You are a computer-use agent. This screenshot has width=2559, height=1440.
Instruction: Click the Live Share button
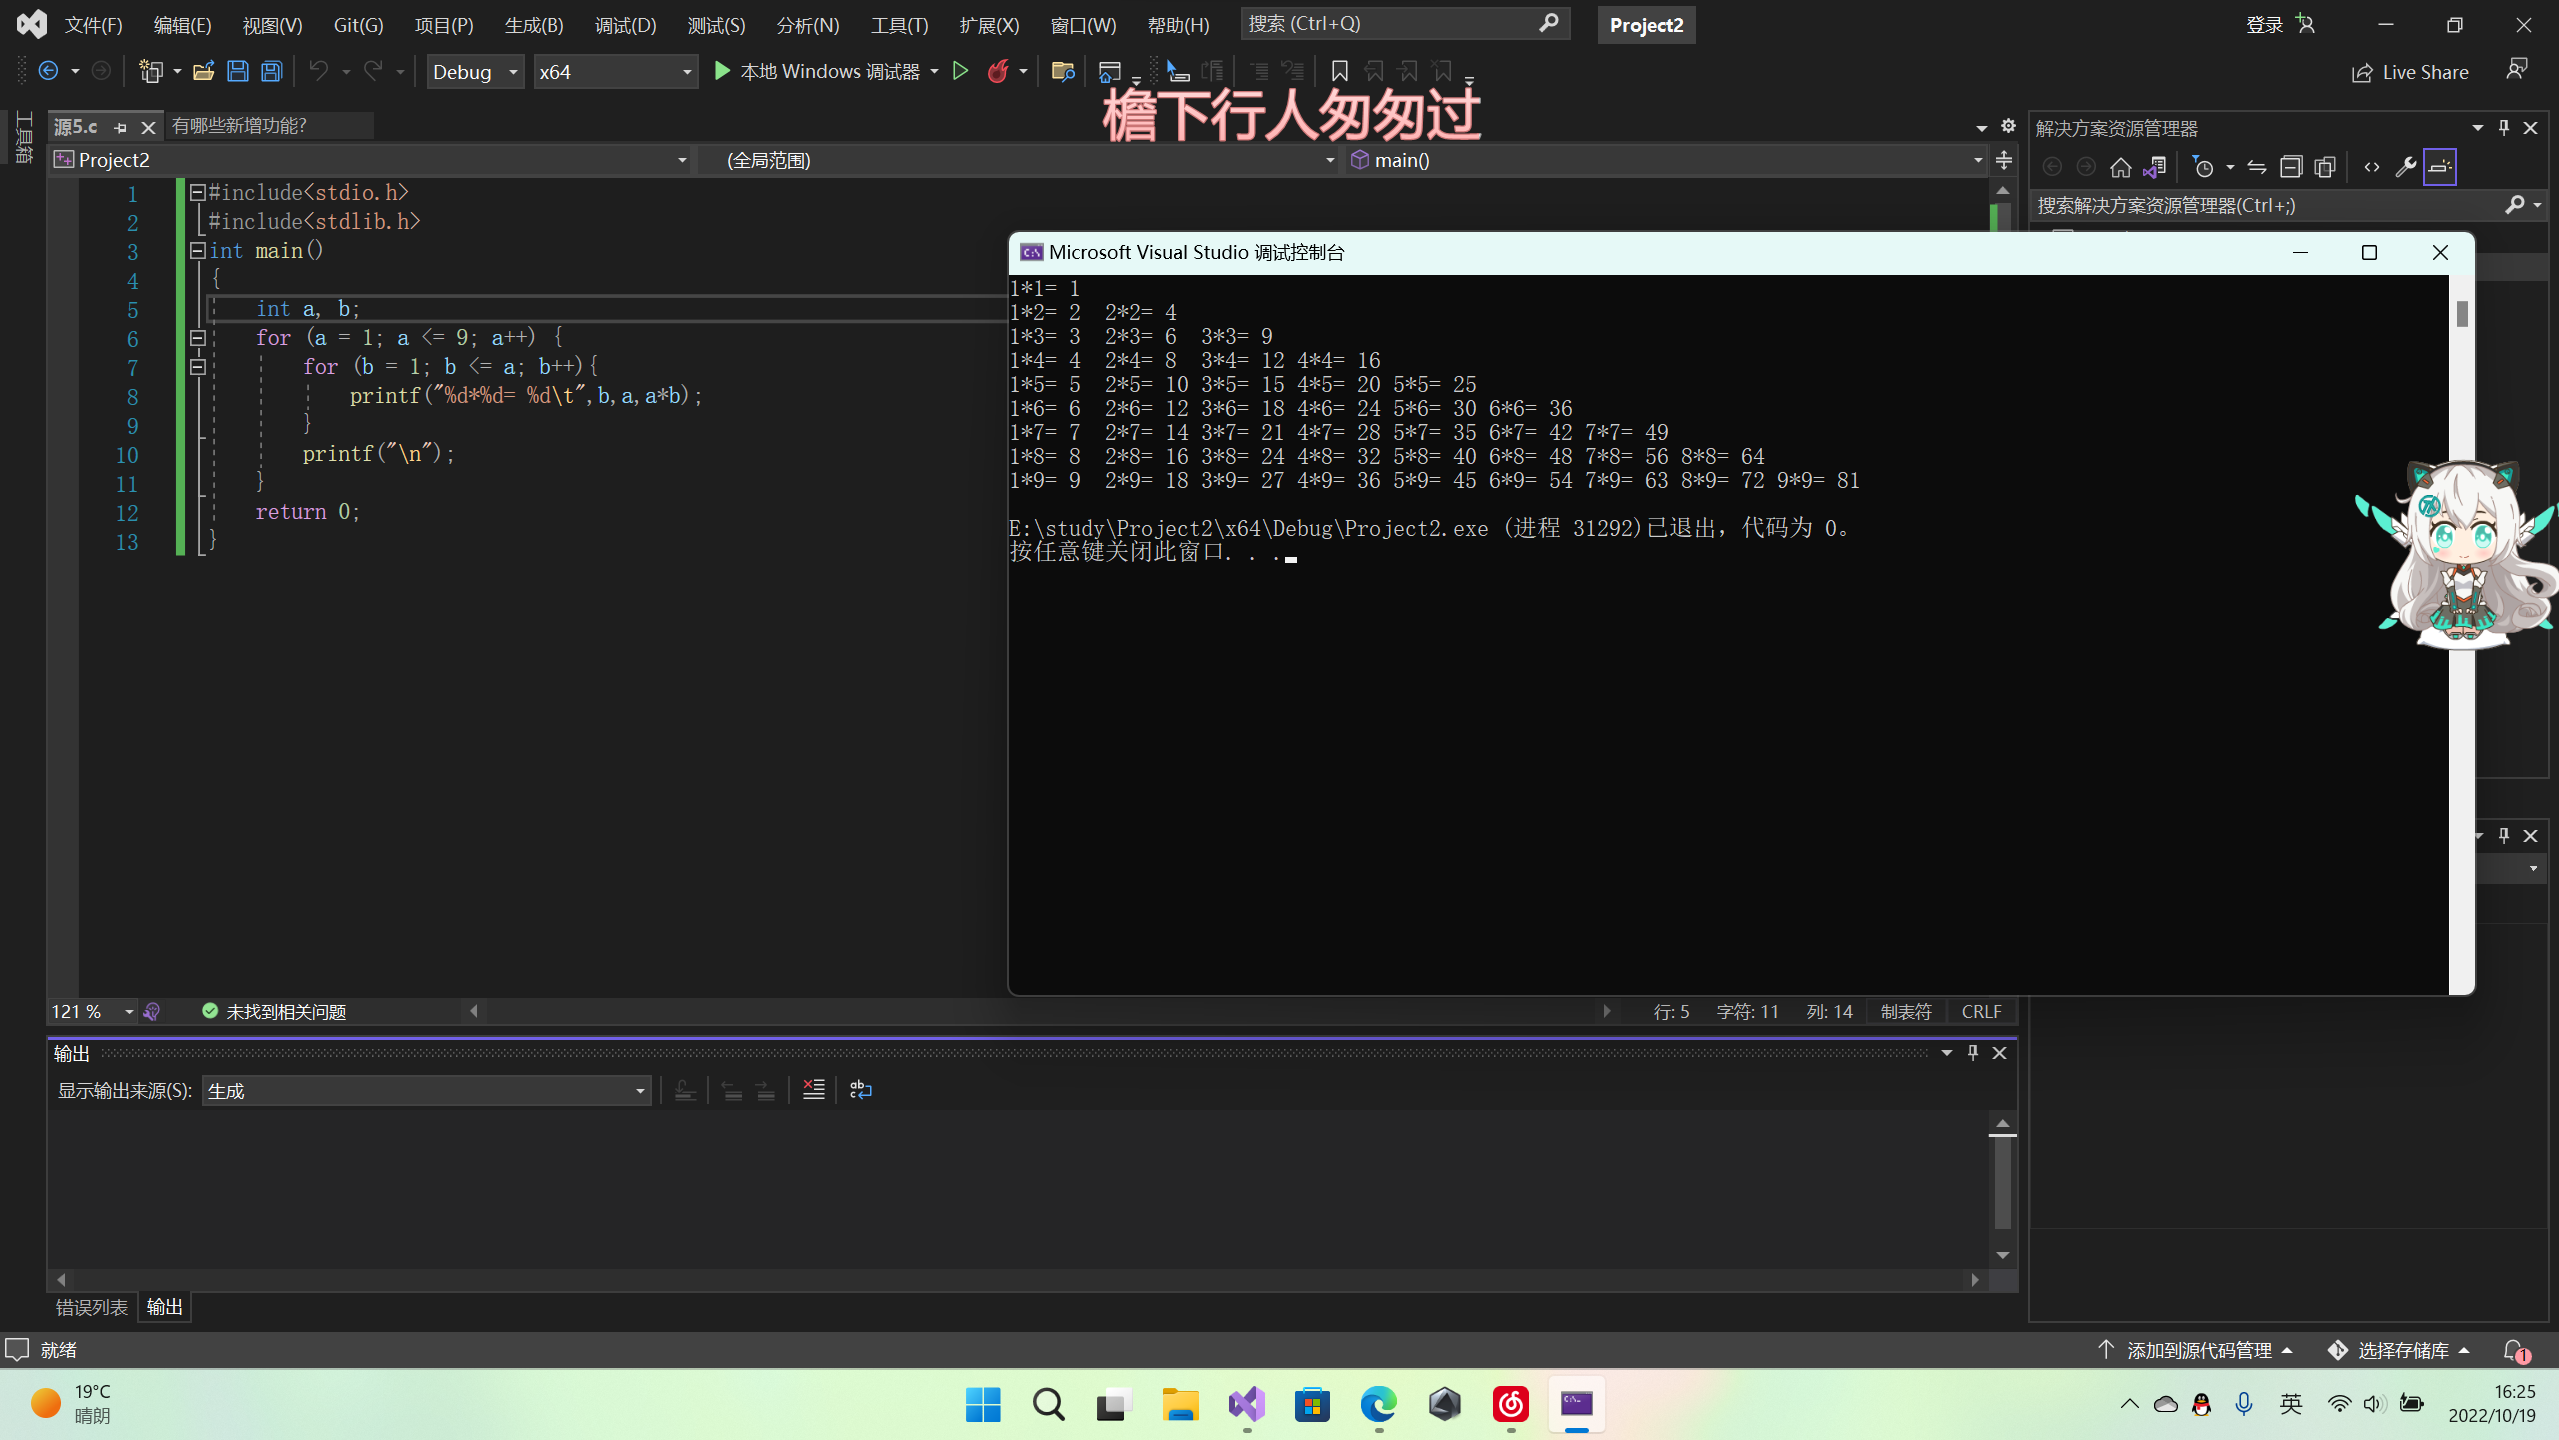click(x=2410, y=72)
